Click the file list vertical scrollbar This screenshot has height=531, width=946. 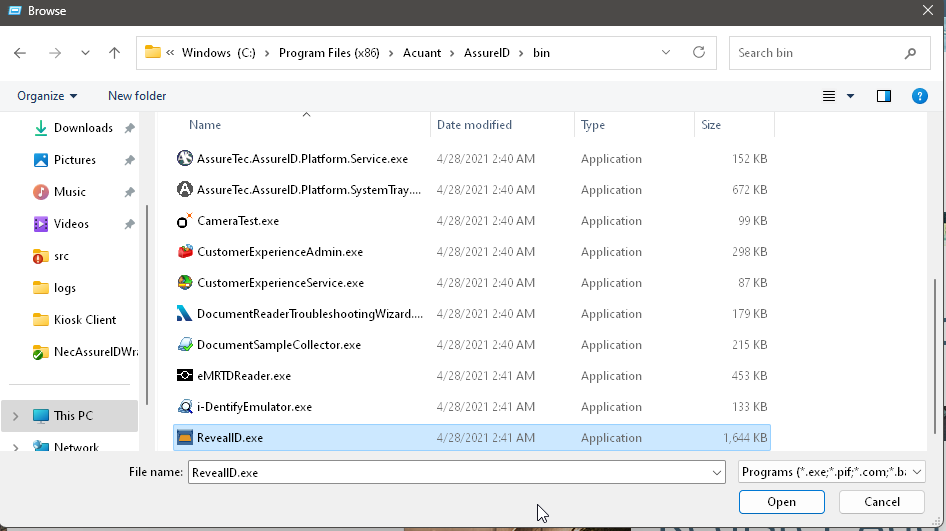[938, 300]
